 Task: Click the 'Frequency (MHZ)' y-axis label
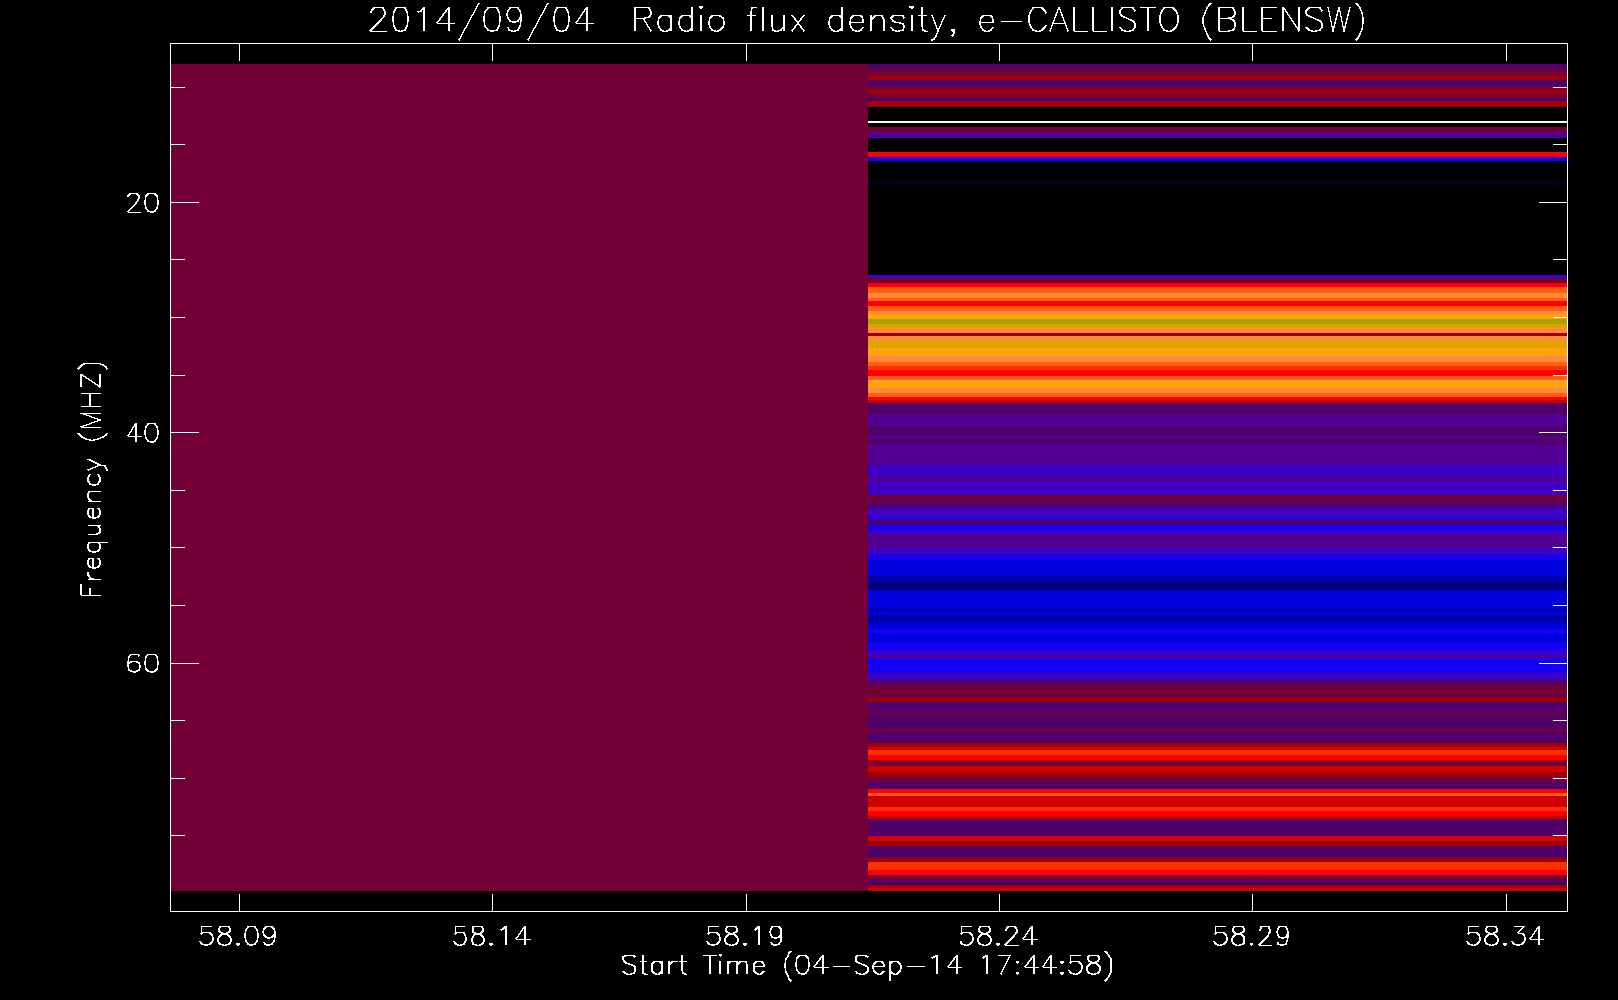click(92, 480)
